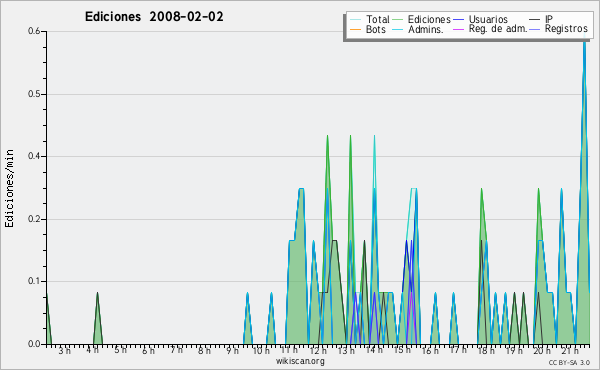Click the 'IP' legend label
600x370 pixels.
(x=549, y=19)
